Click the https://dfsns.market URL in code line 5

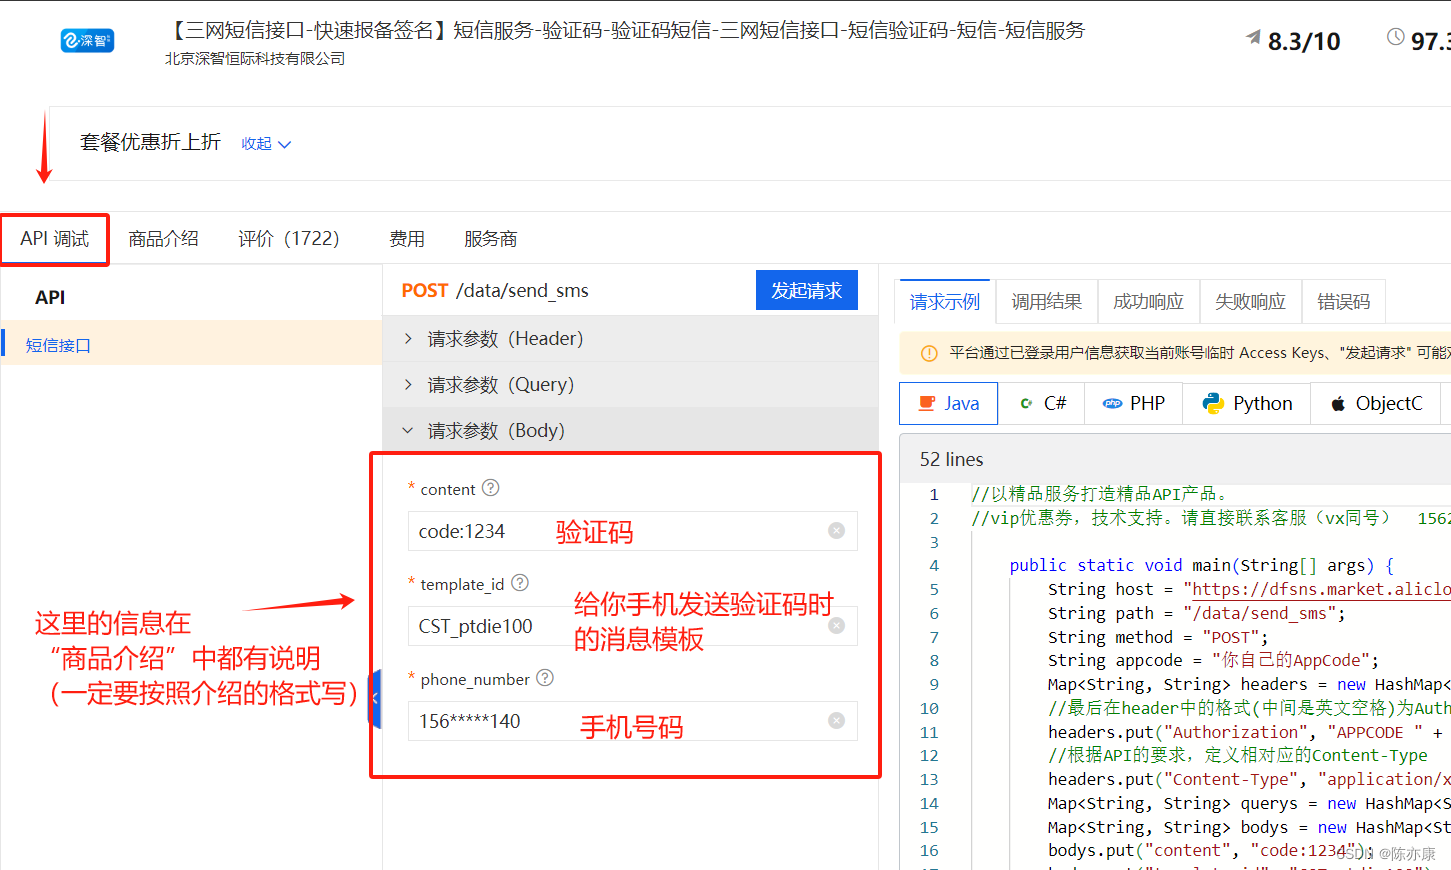coord(1321,589)
